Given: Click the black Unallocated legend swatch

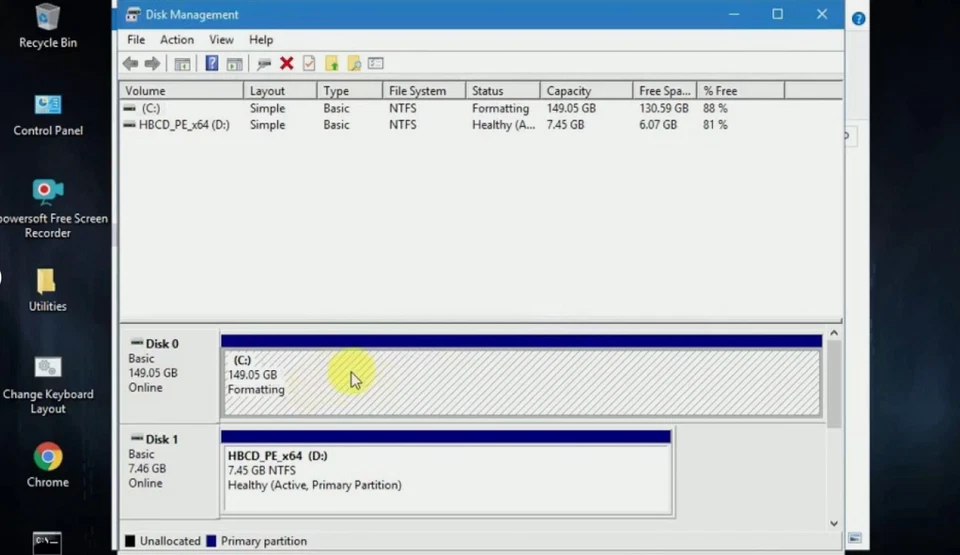Looking at the screenshot, I should tap(130, 541).
